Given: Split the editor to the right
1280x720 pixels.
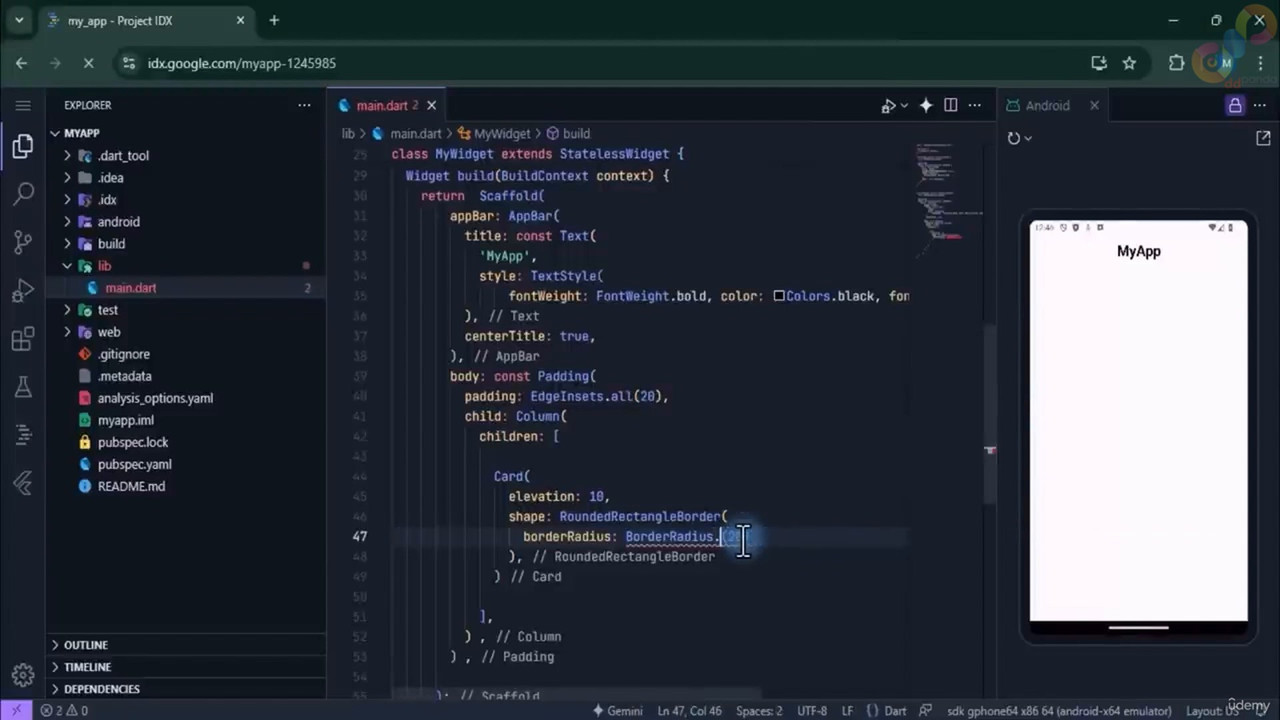Looking at the screenshot, I should coord(950,105).
